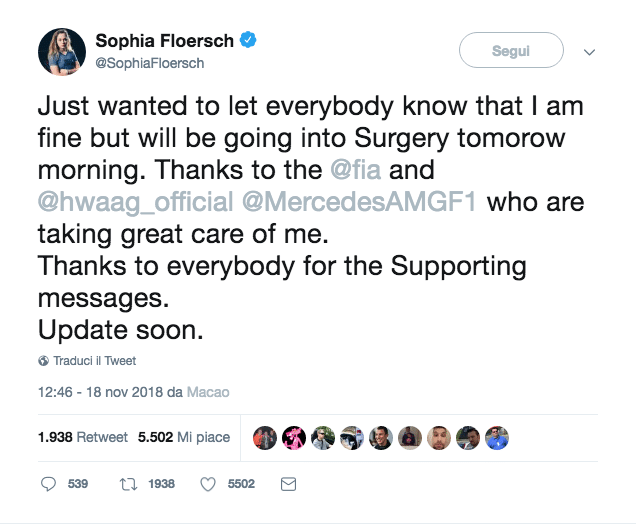This screenshot has height=524, width=636.
Task: Open the Macao location link
Action: (207, 392)
